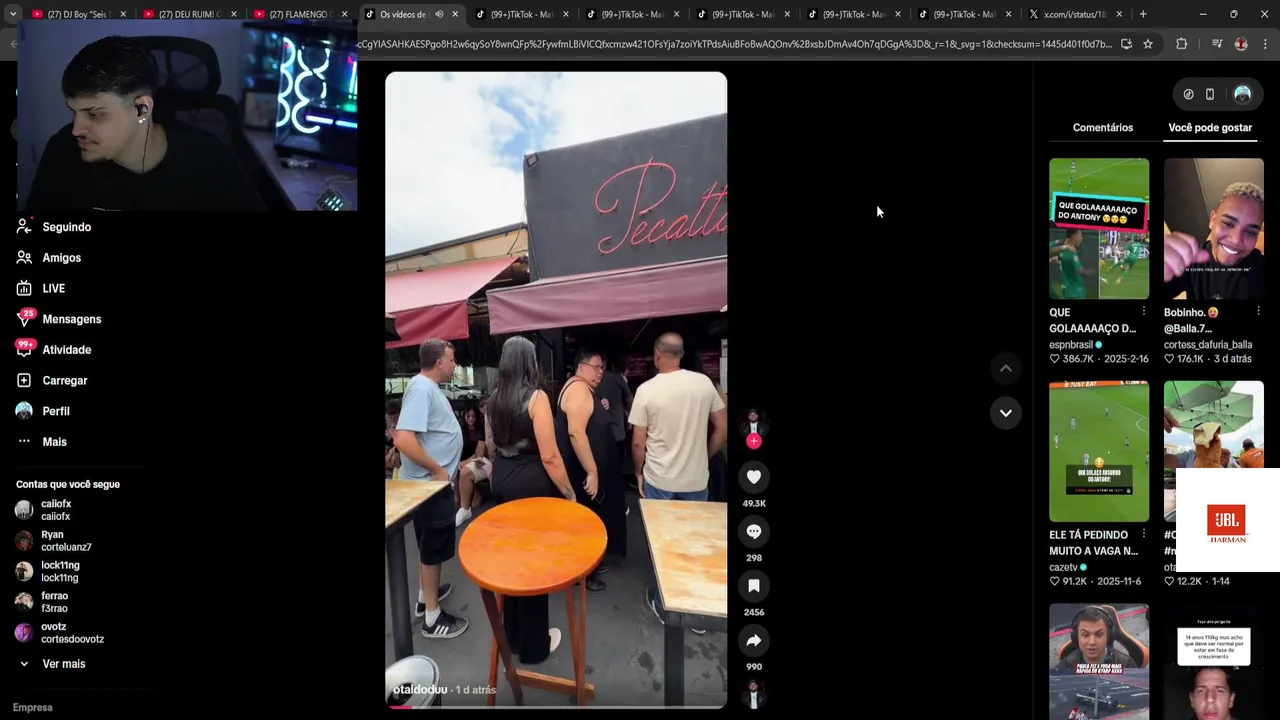Viewport: 1280px width, 720px height.
Task: Open the get-app phone icon at the top right
Action: click(x=1210, y=94)
